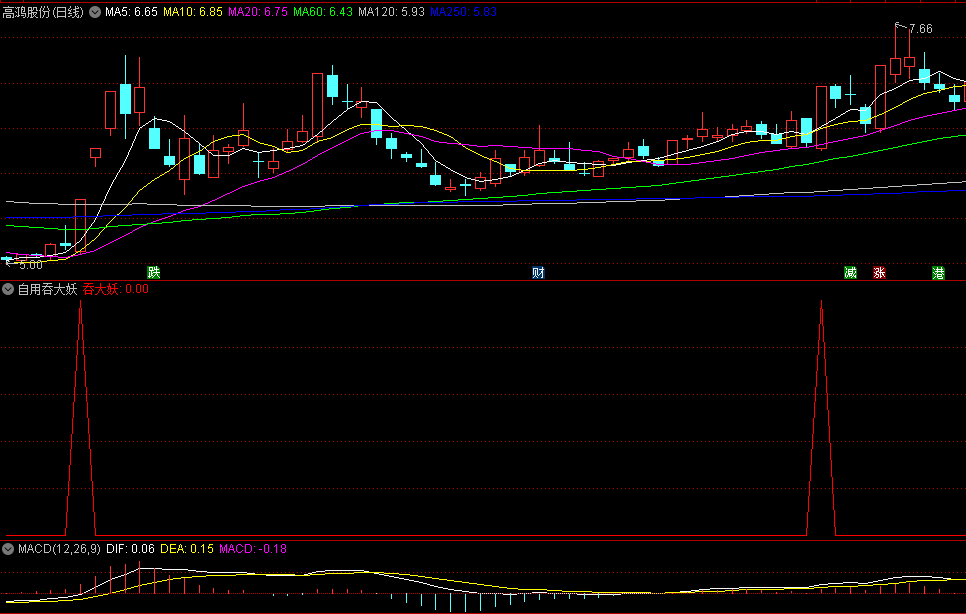Screen dimensions: 966x614
Task: Select the MA250: 5.83 label
Action: click(463, 12)
